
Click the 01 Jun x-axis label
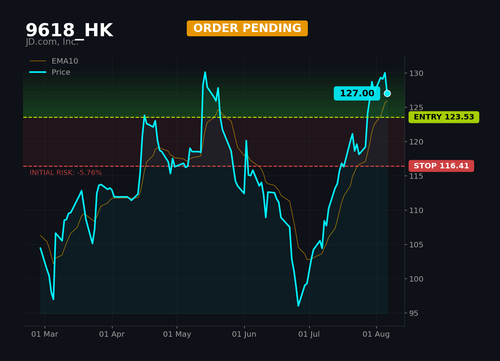[244, 334]
